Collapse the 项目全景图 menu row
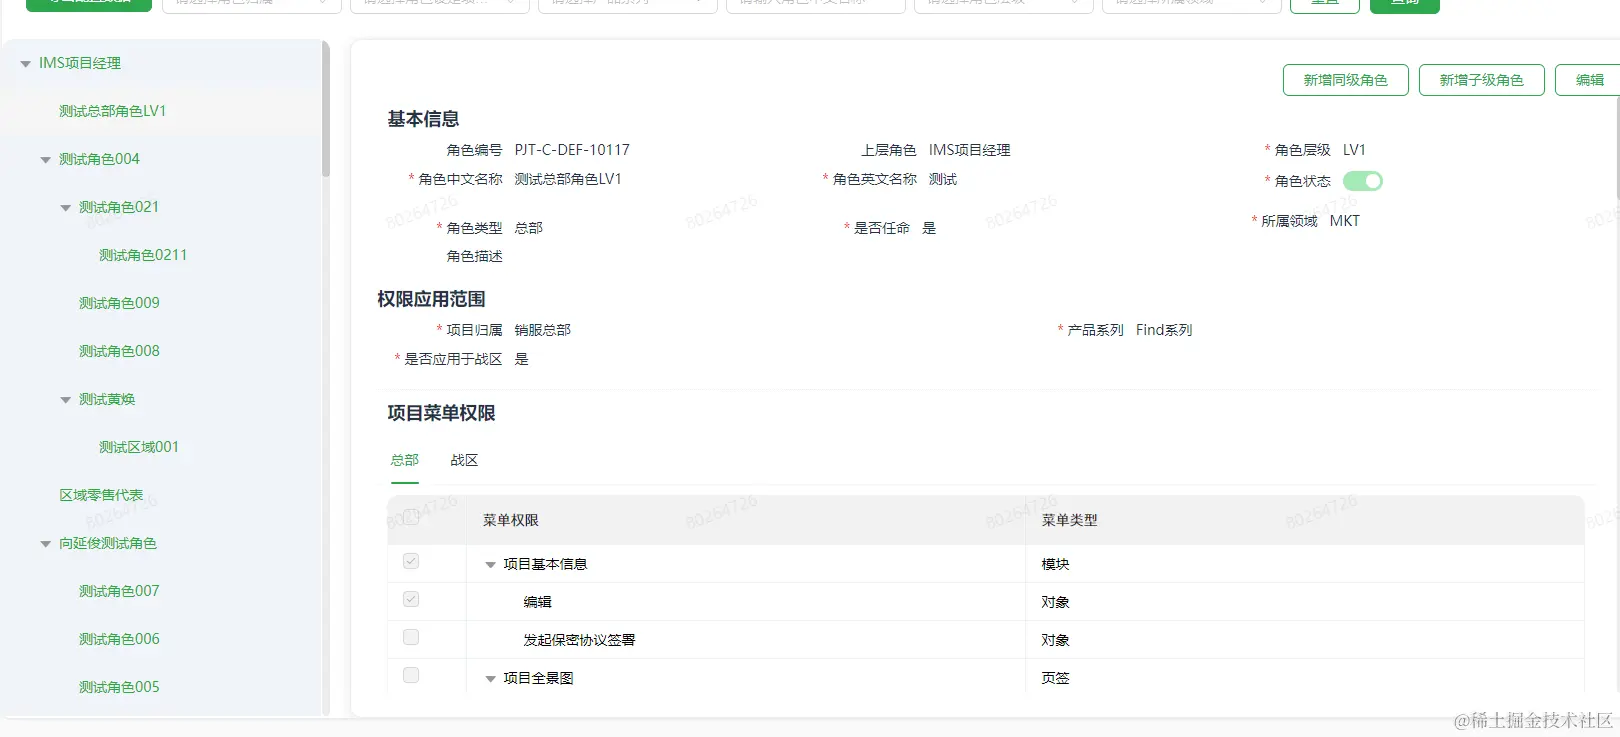The image size is (1620, 737). click(x=491, y=679)
